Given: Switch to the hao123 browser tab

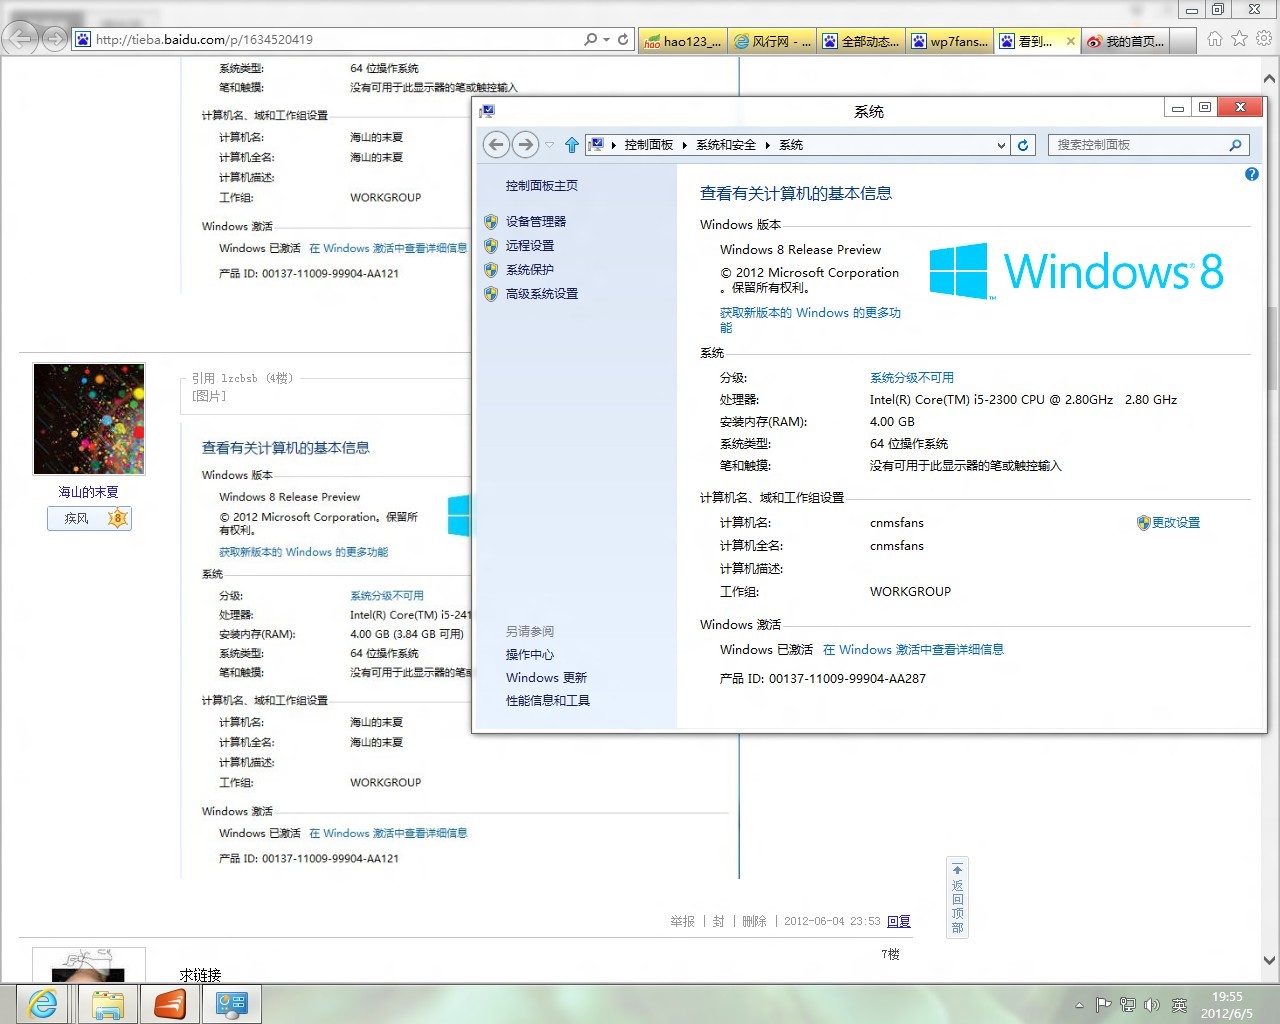Looking at the screenshot, I should (682, 41).
